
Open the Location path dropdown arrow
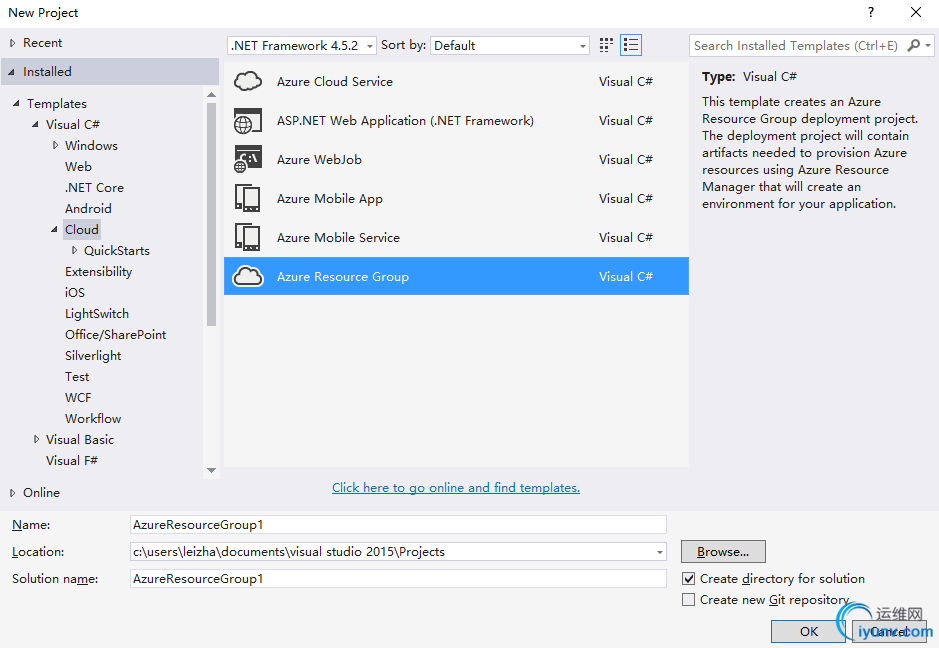point(659,552)
